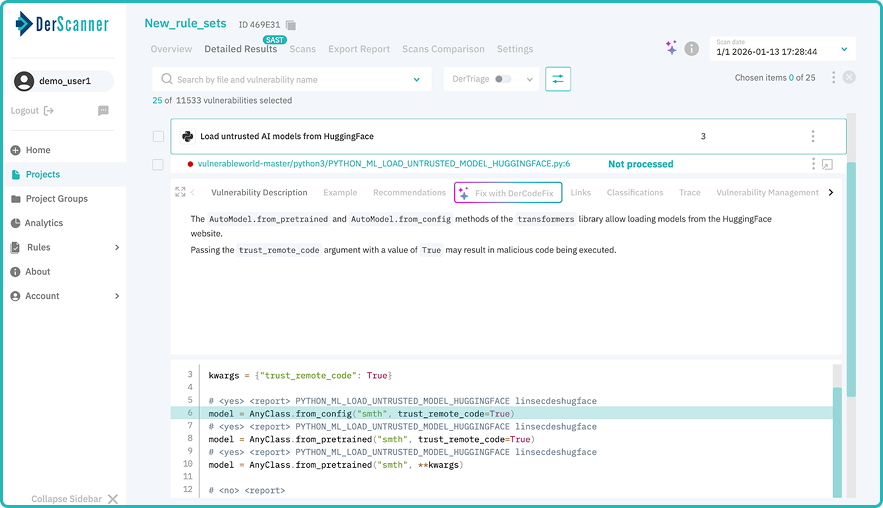The width and height of the screenshot is (883, 508).
Task: Open the Classifications tab
Action: [635, 193]
